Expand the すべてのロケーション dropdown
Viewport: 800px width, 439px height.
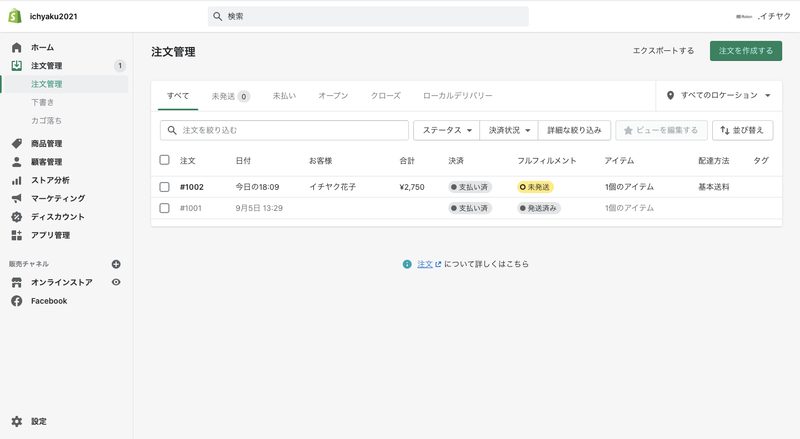718,95
